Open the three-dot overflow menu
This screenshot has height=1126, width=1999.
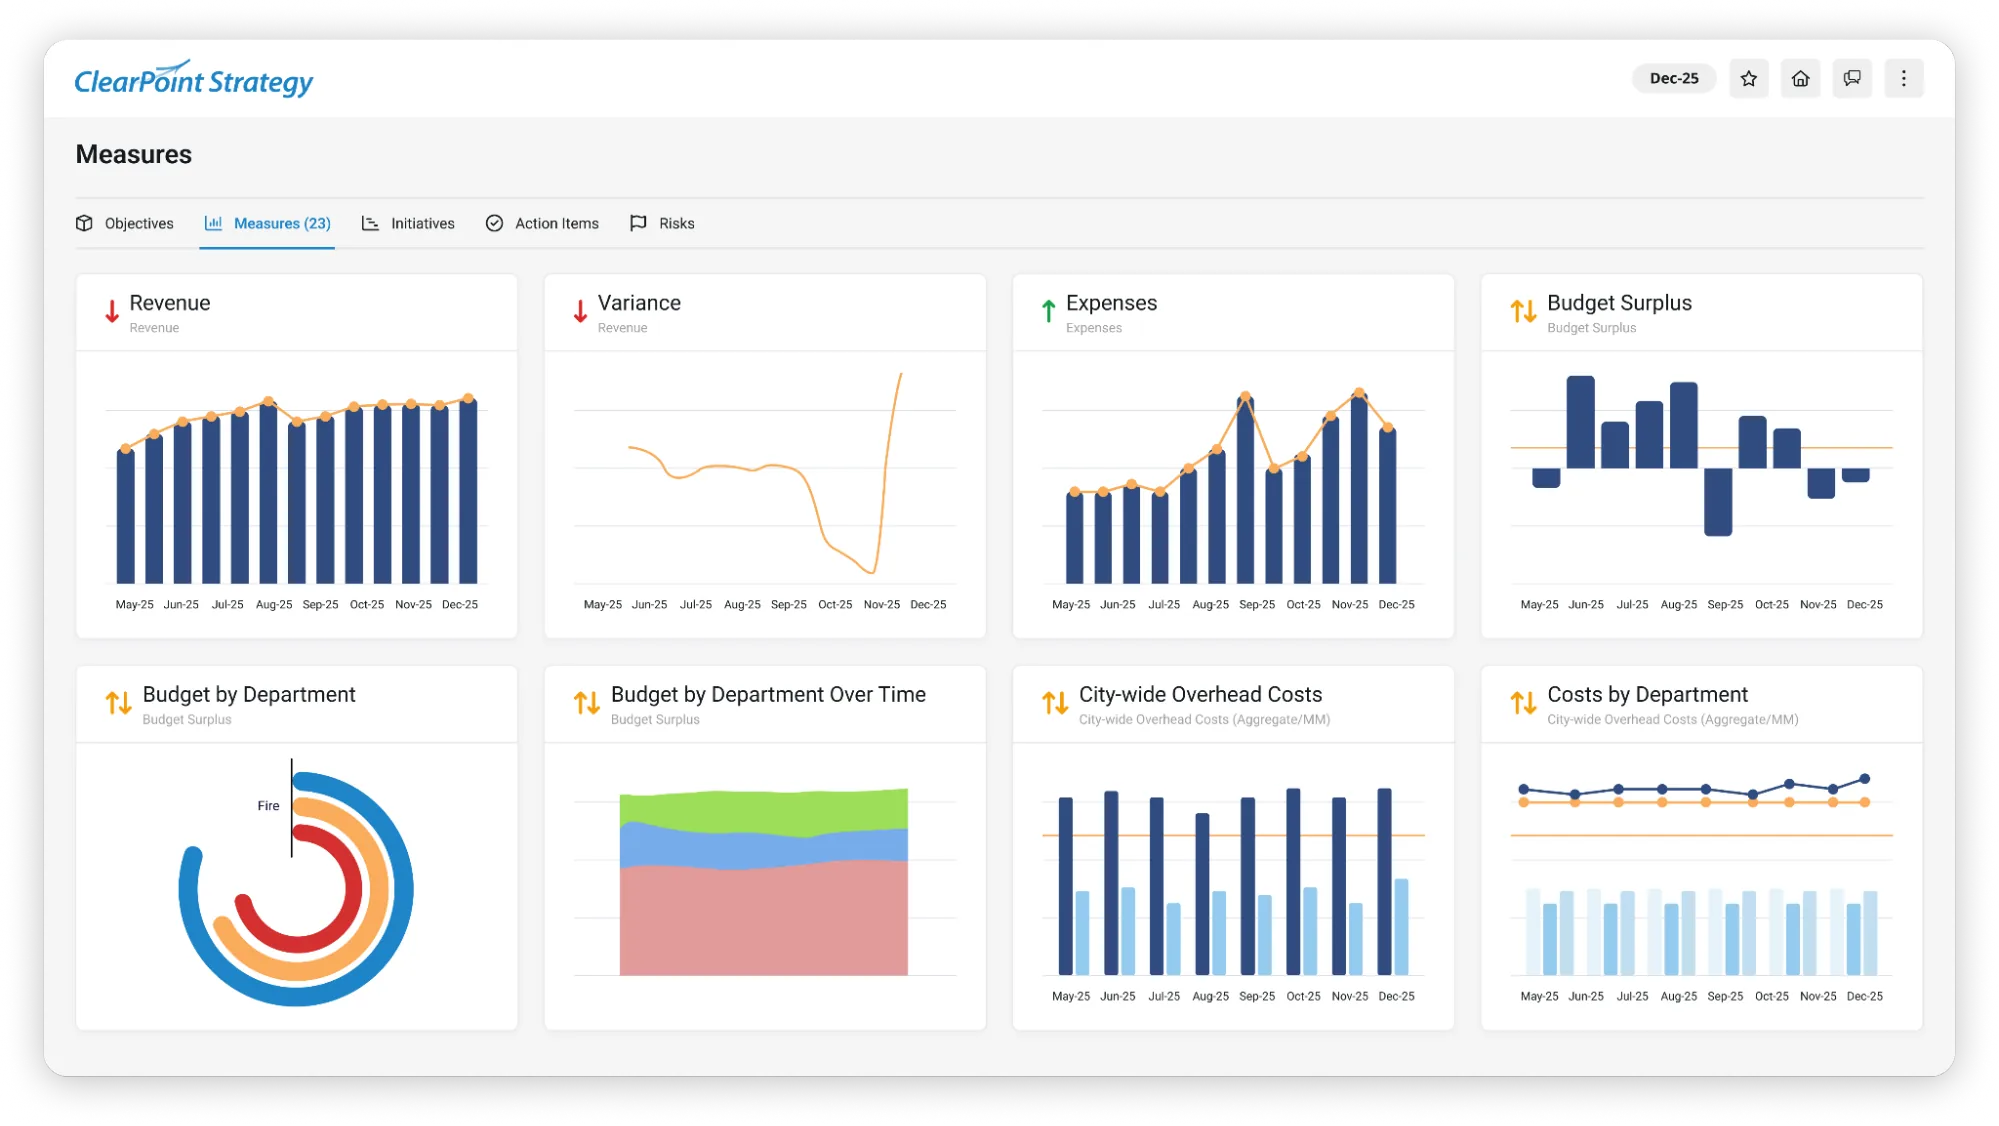(1904, 77)
